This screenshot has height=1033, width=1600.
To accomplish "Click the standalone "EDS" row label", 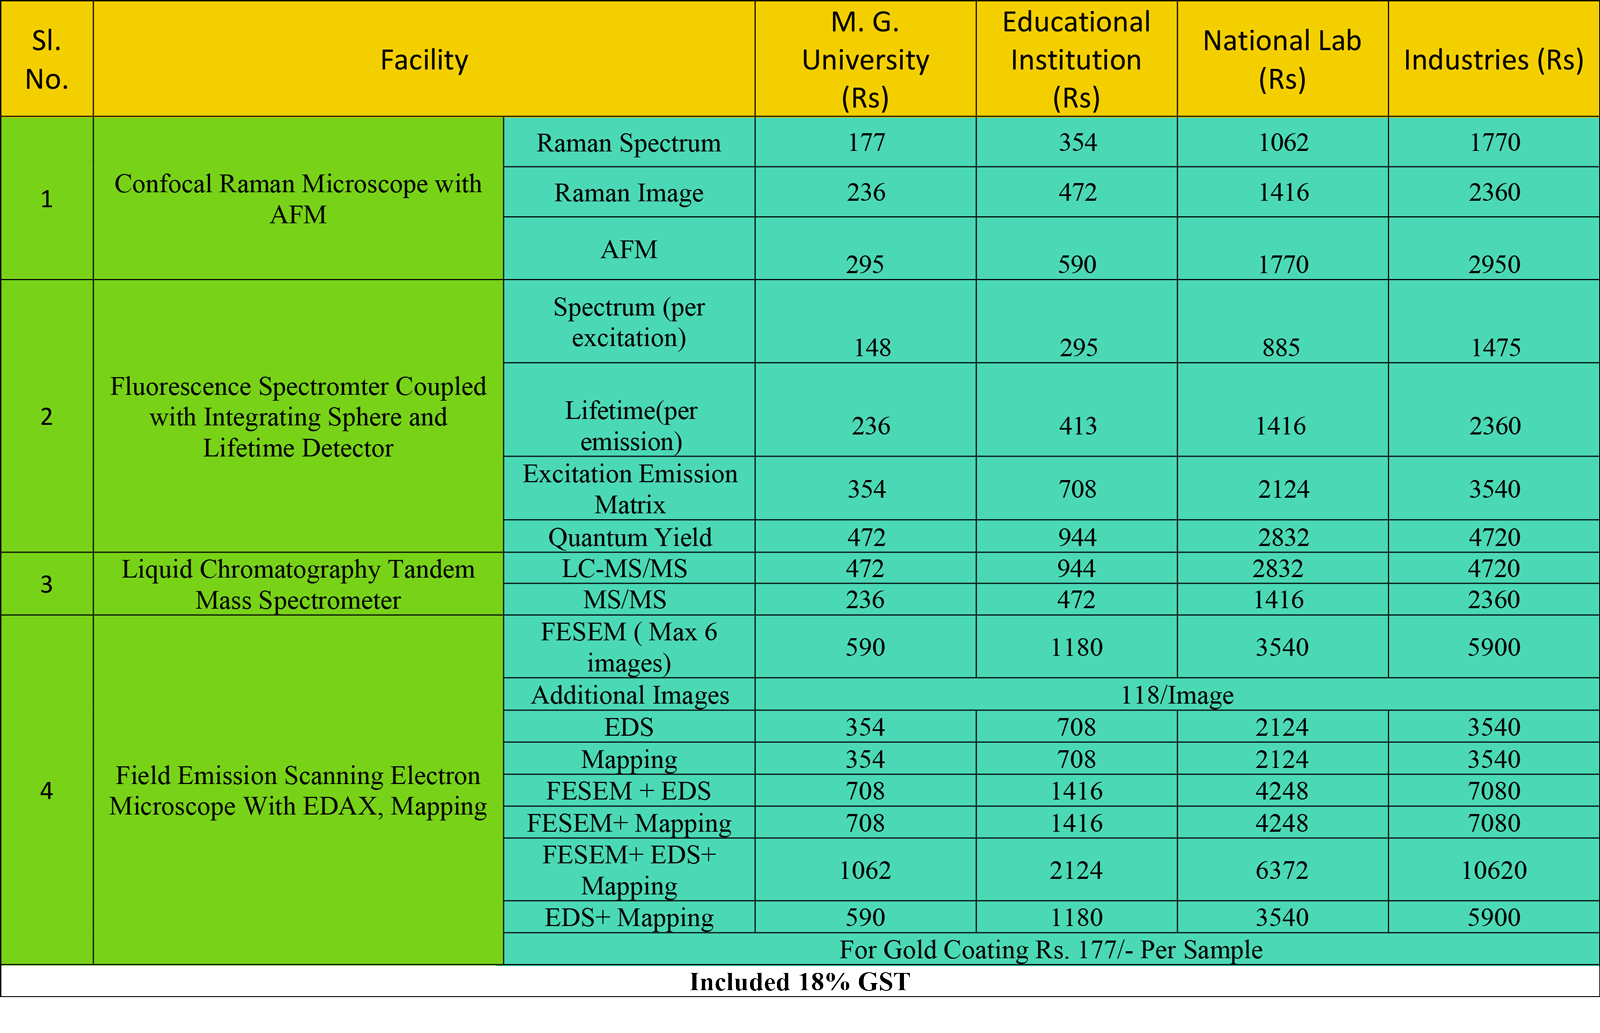I will (629, 727).
